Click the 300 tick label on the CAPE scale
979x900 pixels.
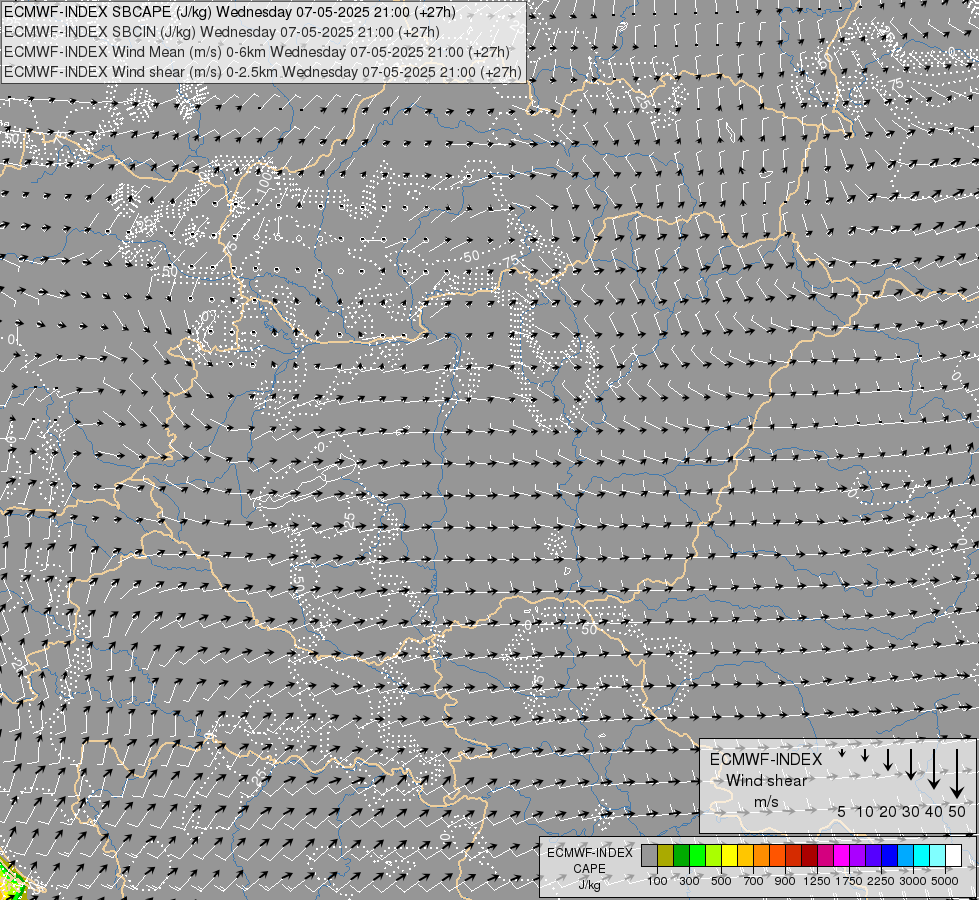(689, 881)
